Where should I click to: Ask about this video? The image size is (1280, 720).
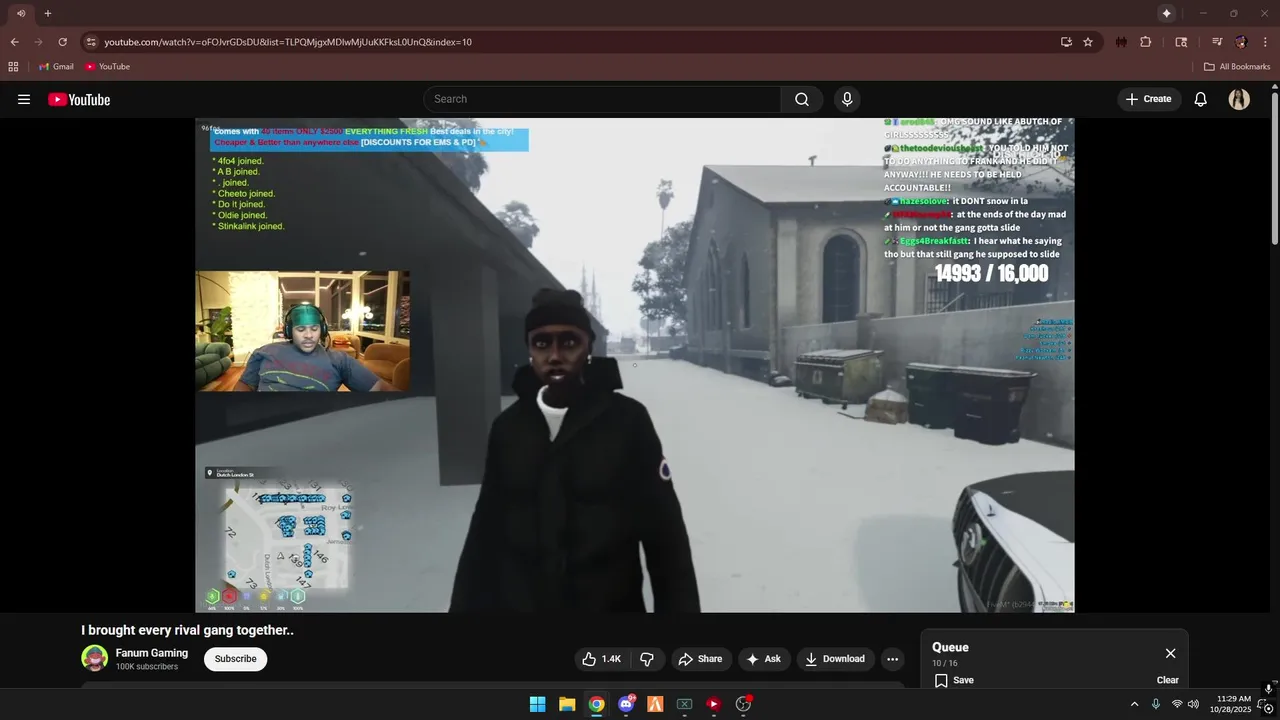click(x=764, y=659)
